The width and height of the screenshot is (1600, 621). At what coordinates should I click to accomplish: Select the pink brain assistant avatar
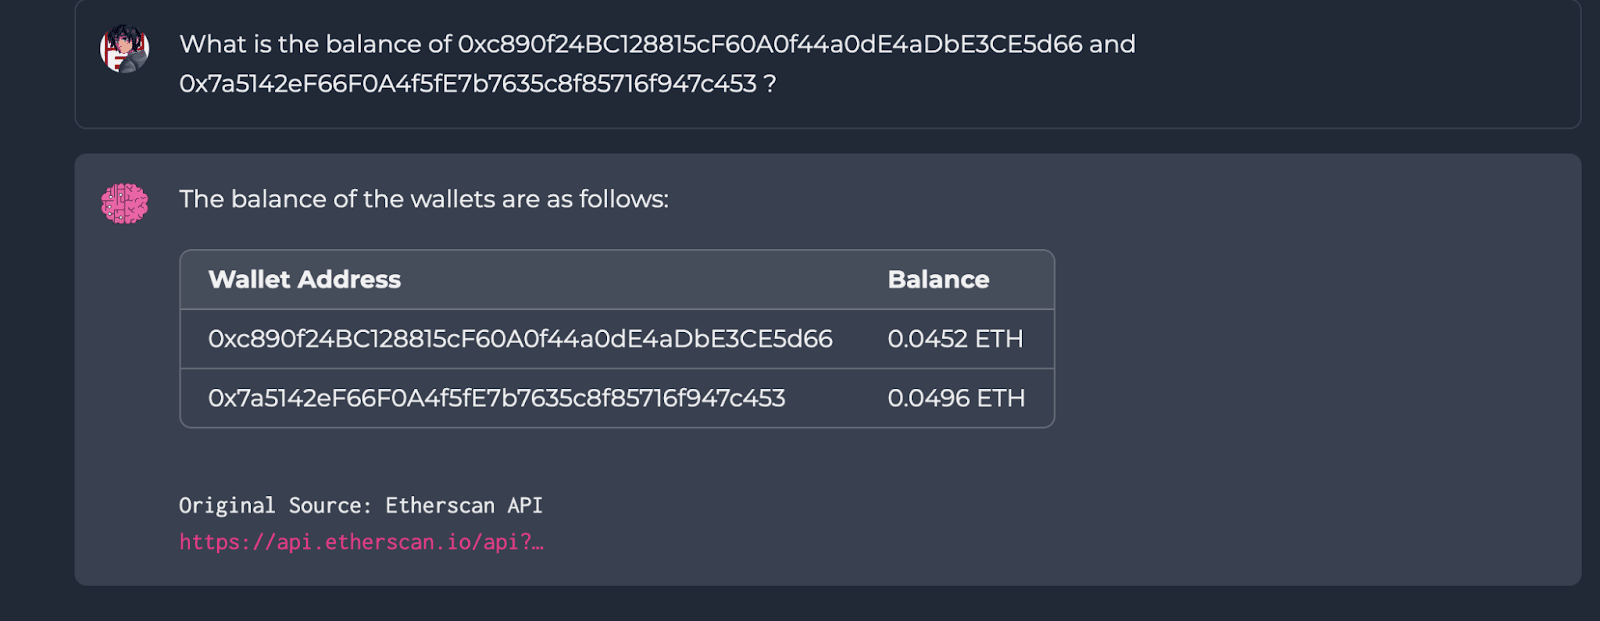124,202
